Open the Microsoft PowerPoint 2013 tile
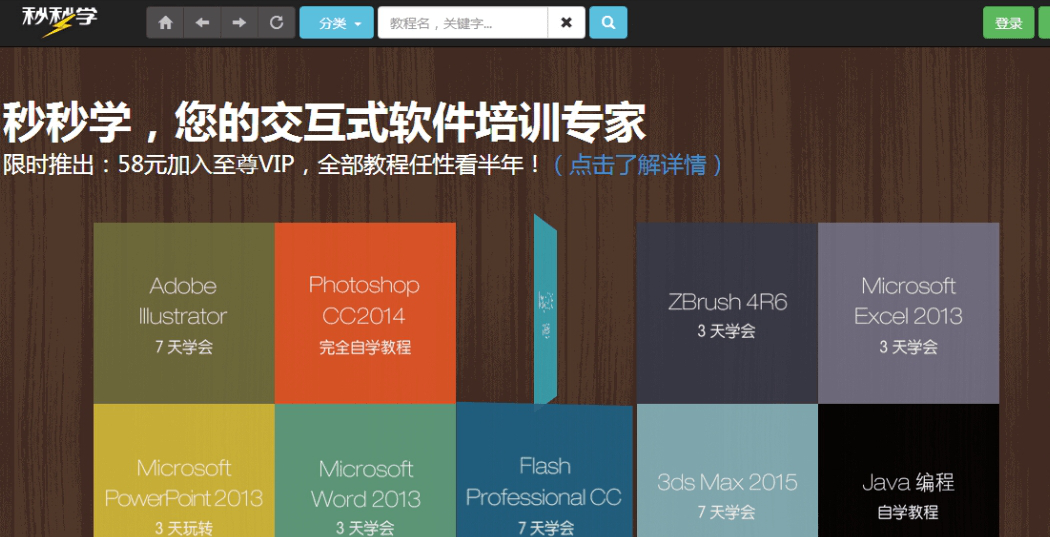The width and height of the screenshot is (1050, 558). [184, 470]
